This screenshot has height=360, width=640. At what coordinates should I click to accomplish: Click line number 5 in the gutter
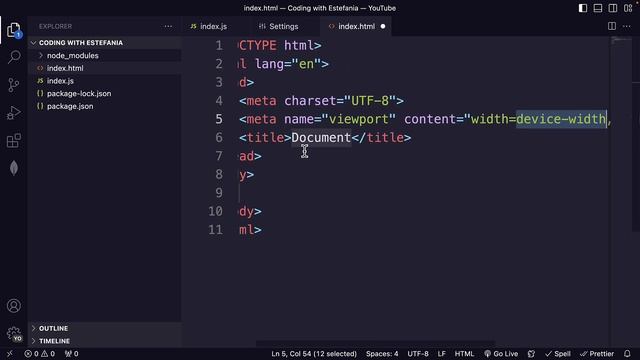(219, 119)
